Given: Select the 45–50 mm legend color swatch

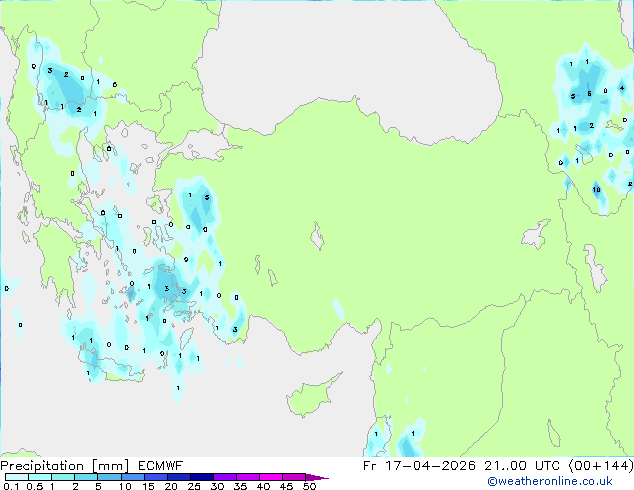Looking at the screenshot, I should click(x=294, y=477).
